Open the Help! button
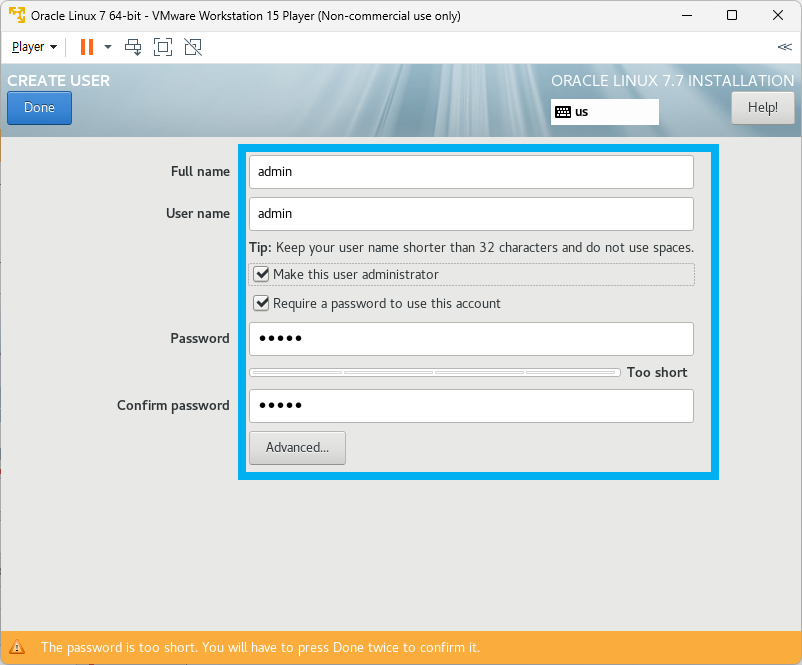Image resolution: width=802 pixels, height=665 pixels. [x=763, y=108]
